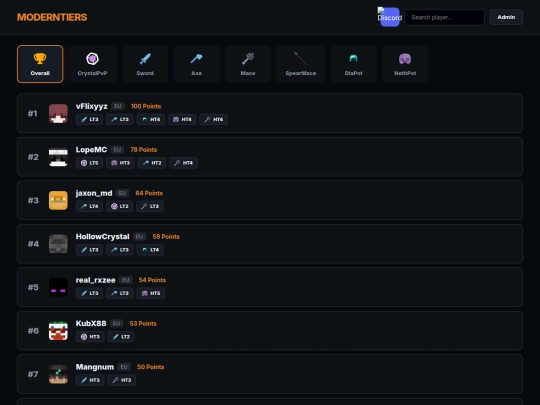Click the MODERNTIERS logo
This screenshot has height=405, width=540.
coord(52,17)
